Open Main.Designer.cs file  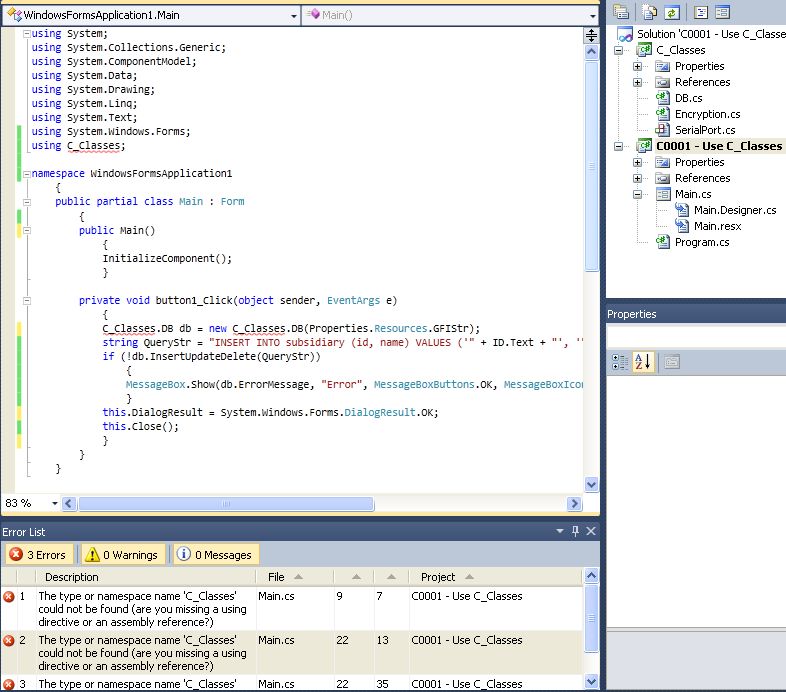[x=735, y=210]
